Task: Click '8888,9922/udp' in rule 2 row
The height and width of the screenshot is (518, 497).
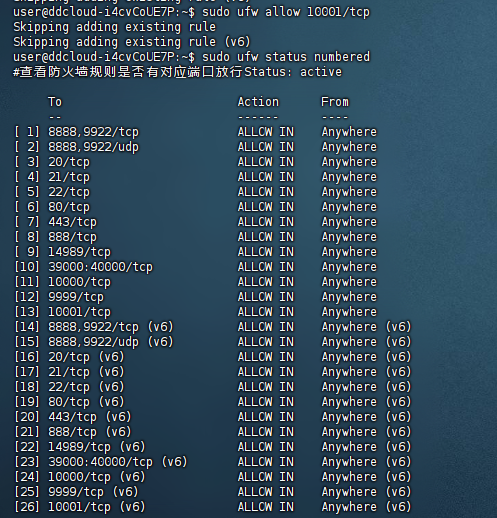Action: [x=93, y=147]
